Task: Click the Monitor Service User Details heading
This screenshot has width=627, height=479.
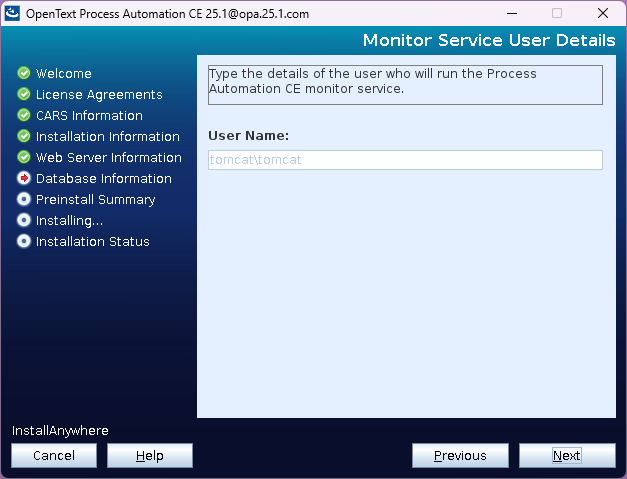Action: point(489,40)
